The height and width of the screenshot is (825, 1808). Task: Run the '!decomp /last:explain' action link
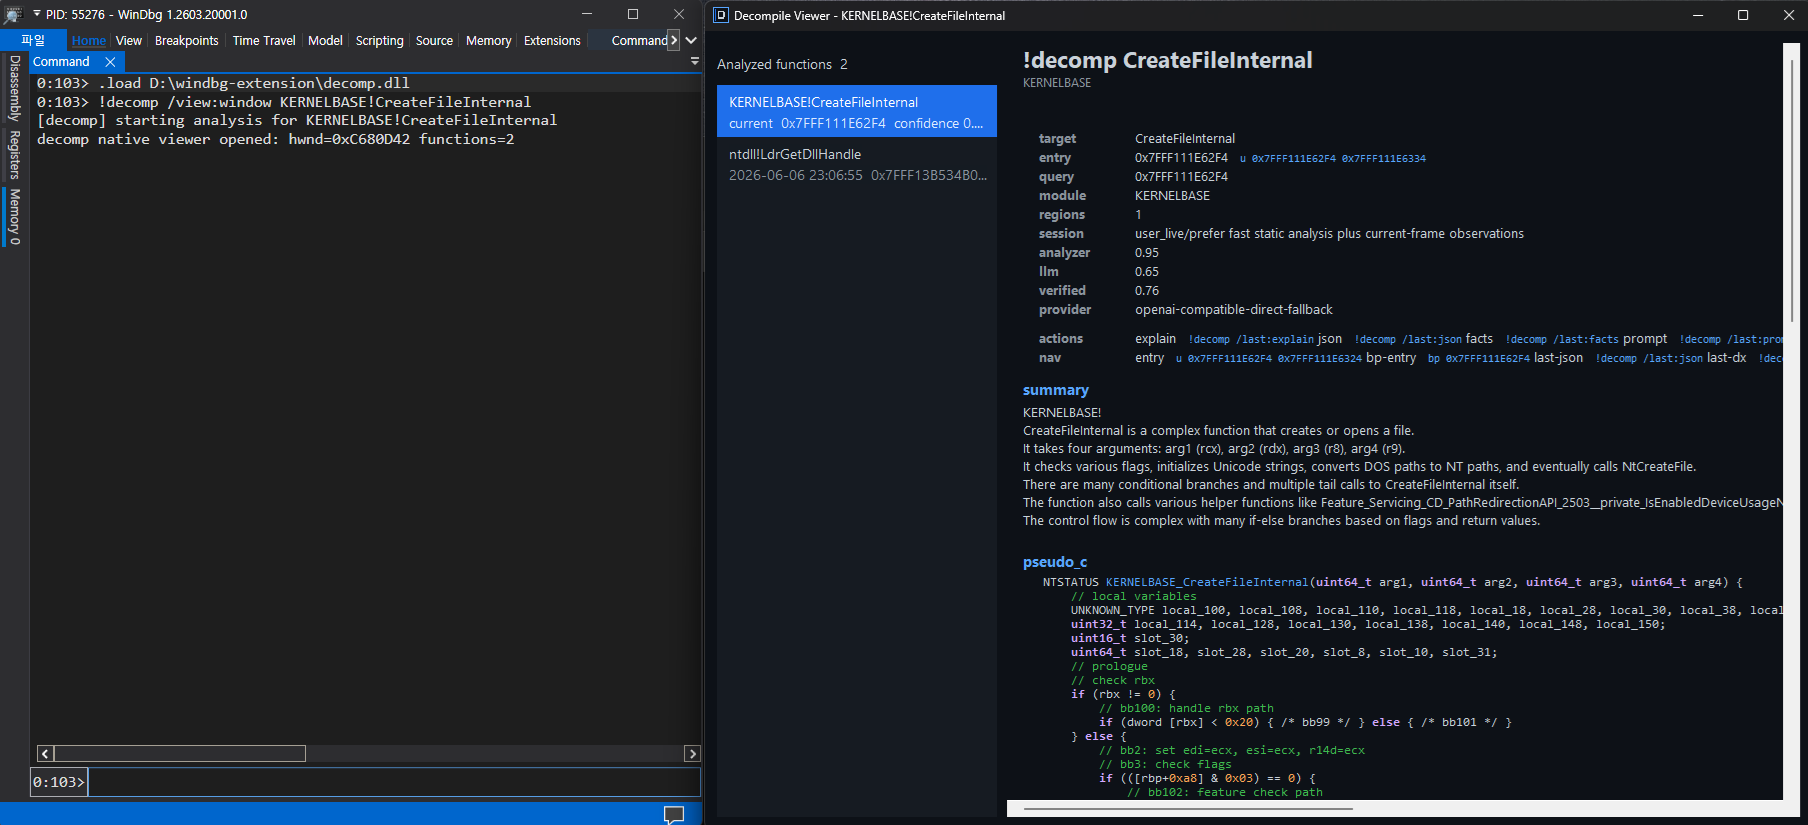(1251, 339)
